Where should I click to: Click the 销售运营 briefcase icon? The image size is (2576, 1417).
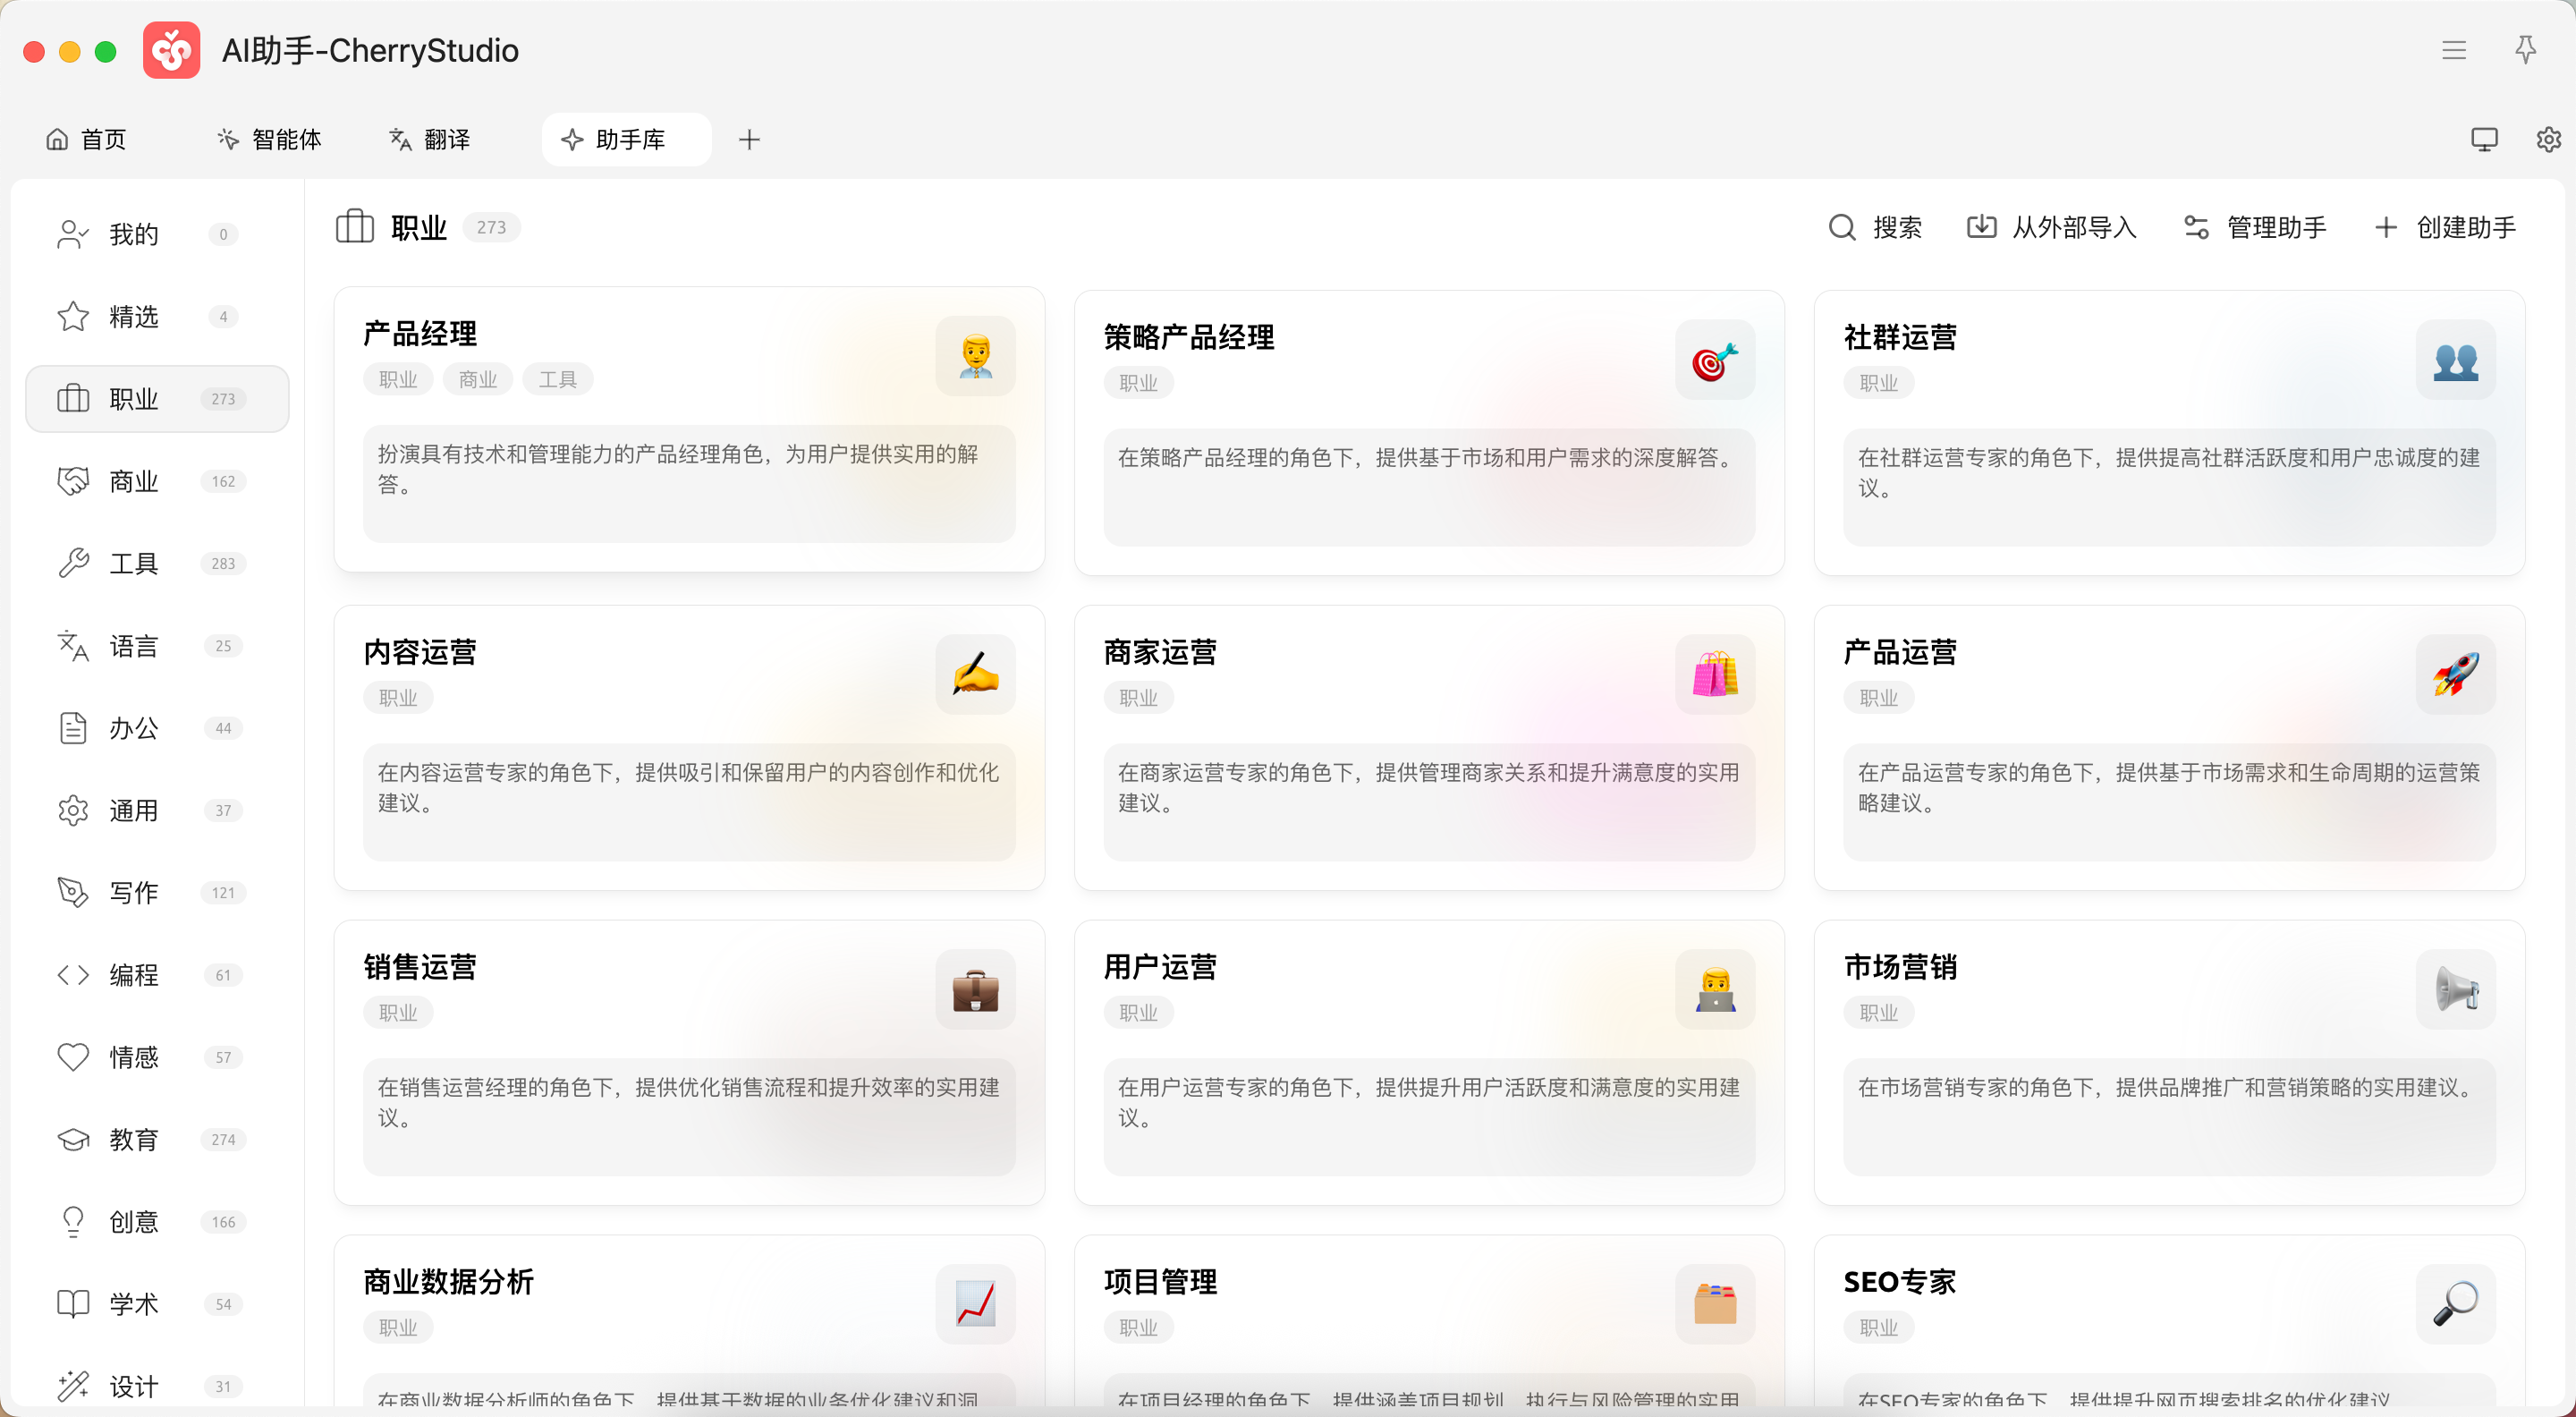pyautogui.click(x=975, y=989)
